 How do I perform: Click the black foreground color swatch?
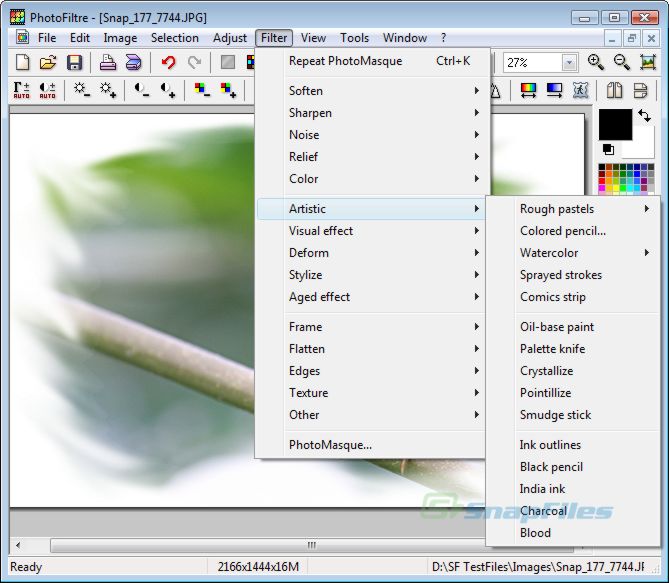pyautogui.click(x=615, y=124)
